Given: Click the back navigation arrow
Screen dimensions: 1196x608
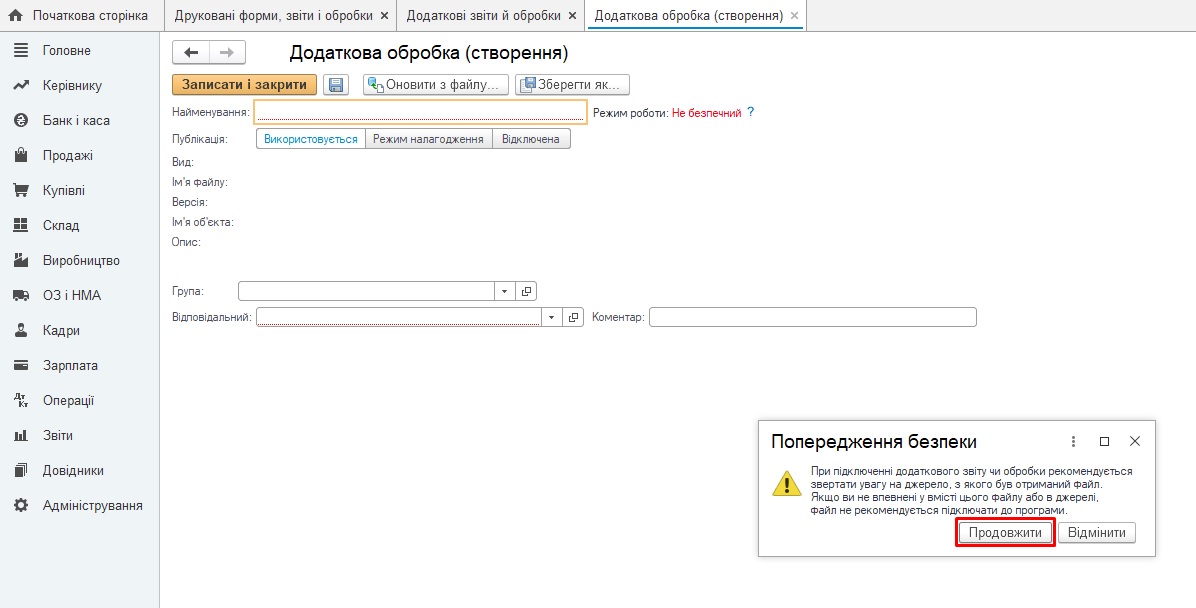Looking at the screenshot, I should pos(191,53).
